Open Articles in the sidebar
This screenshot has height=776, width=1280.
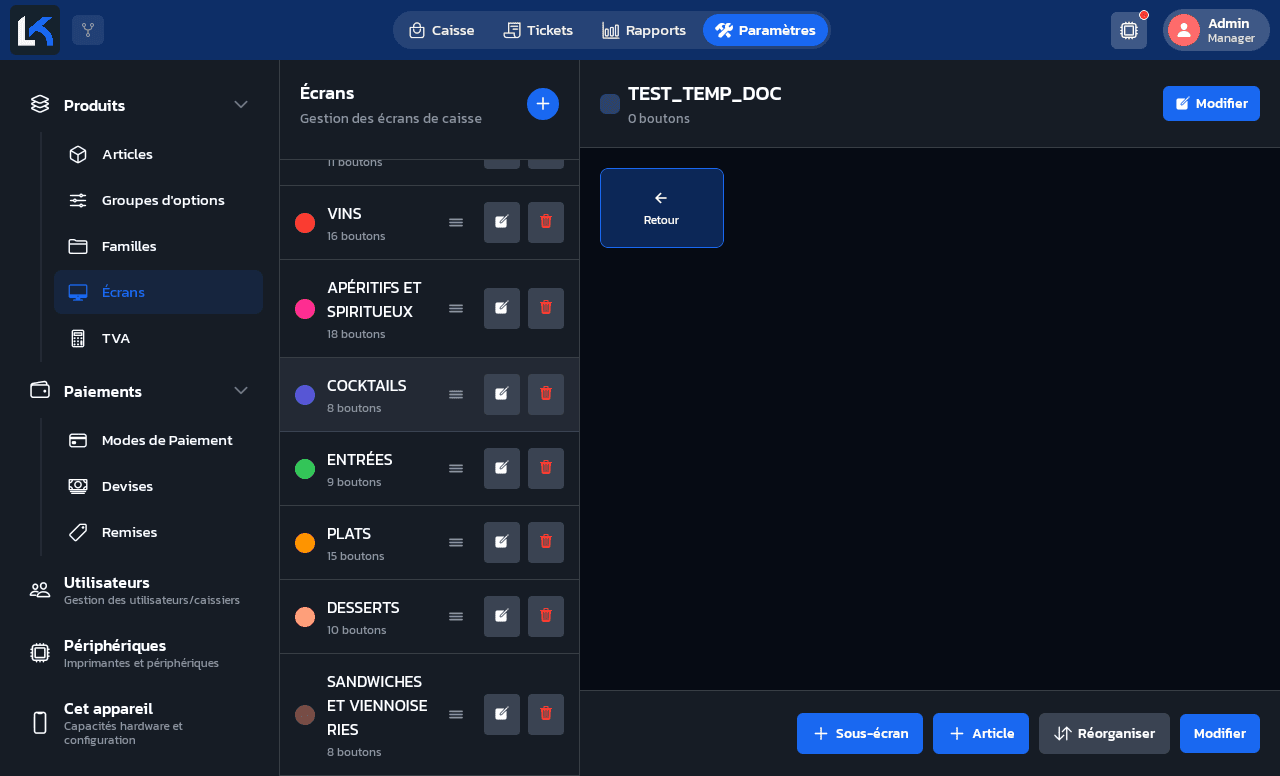tap(158, 154)
